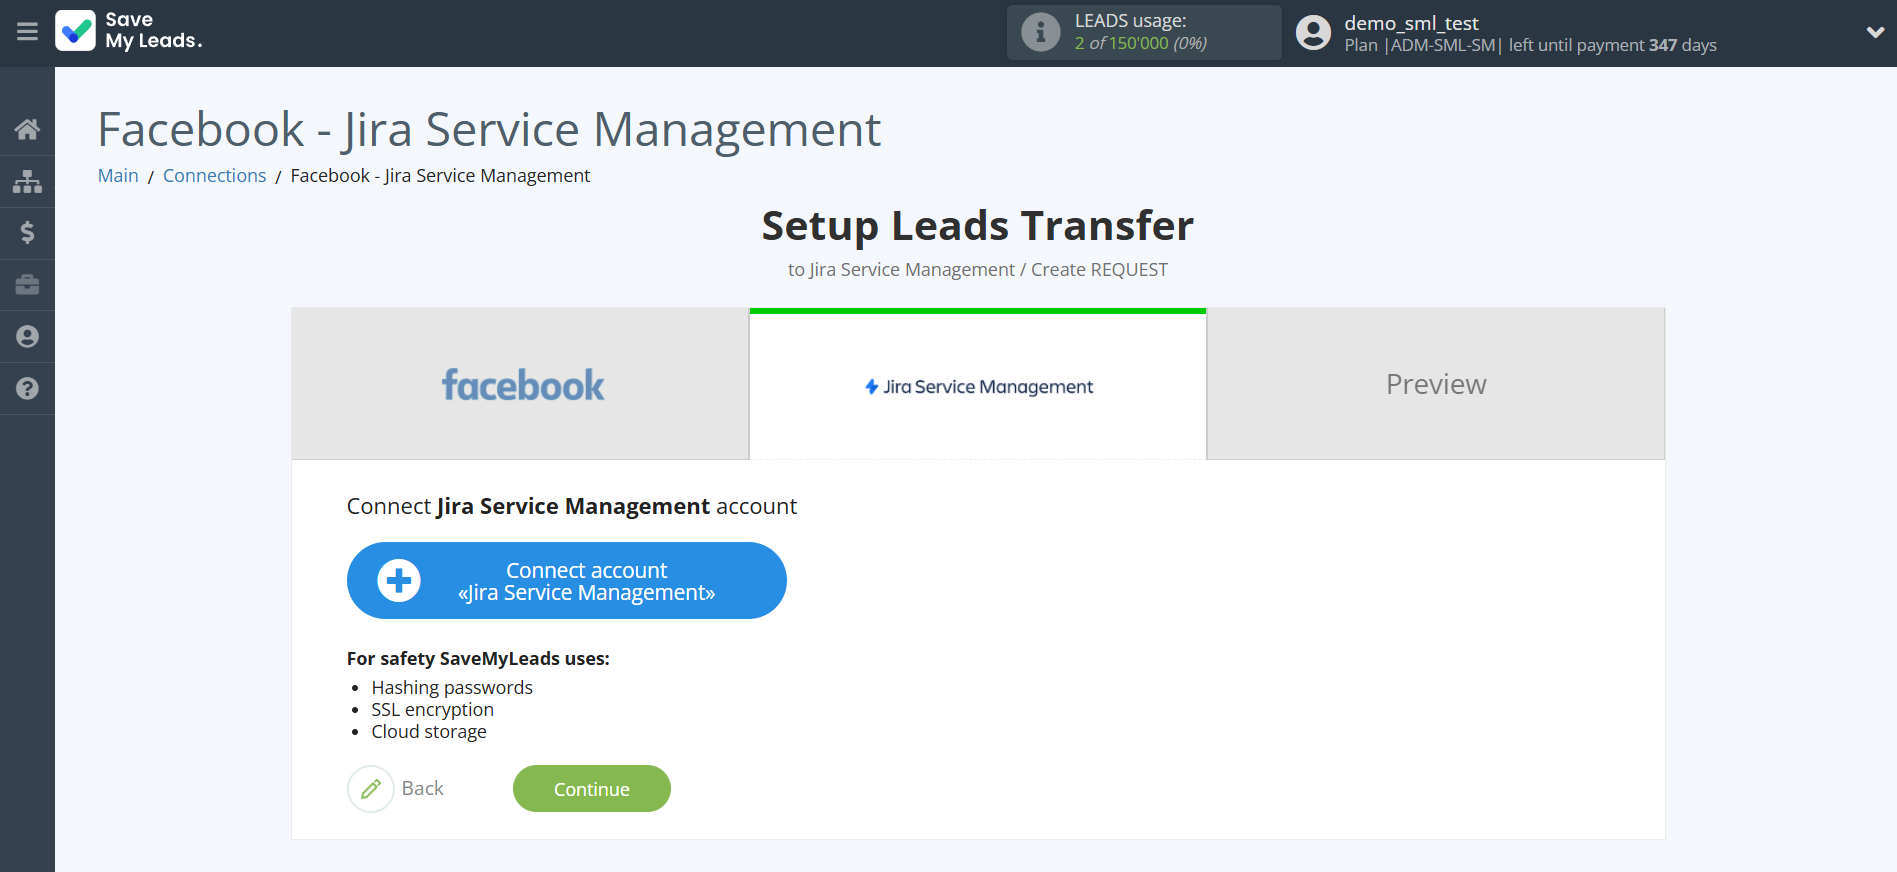Open the hamburger menu icon
Viewport: 1897px width, 872px height.
(x=27, y=32)
